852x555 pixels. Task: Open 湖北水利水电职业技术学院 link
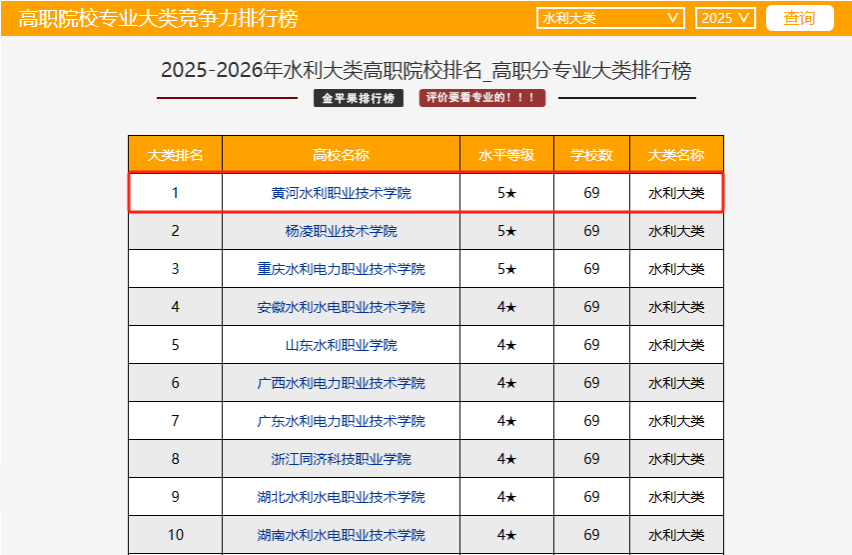(341, 497)
